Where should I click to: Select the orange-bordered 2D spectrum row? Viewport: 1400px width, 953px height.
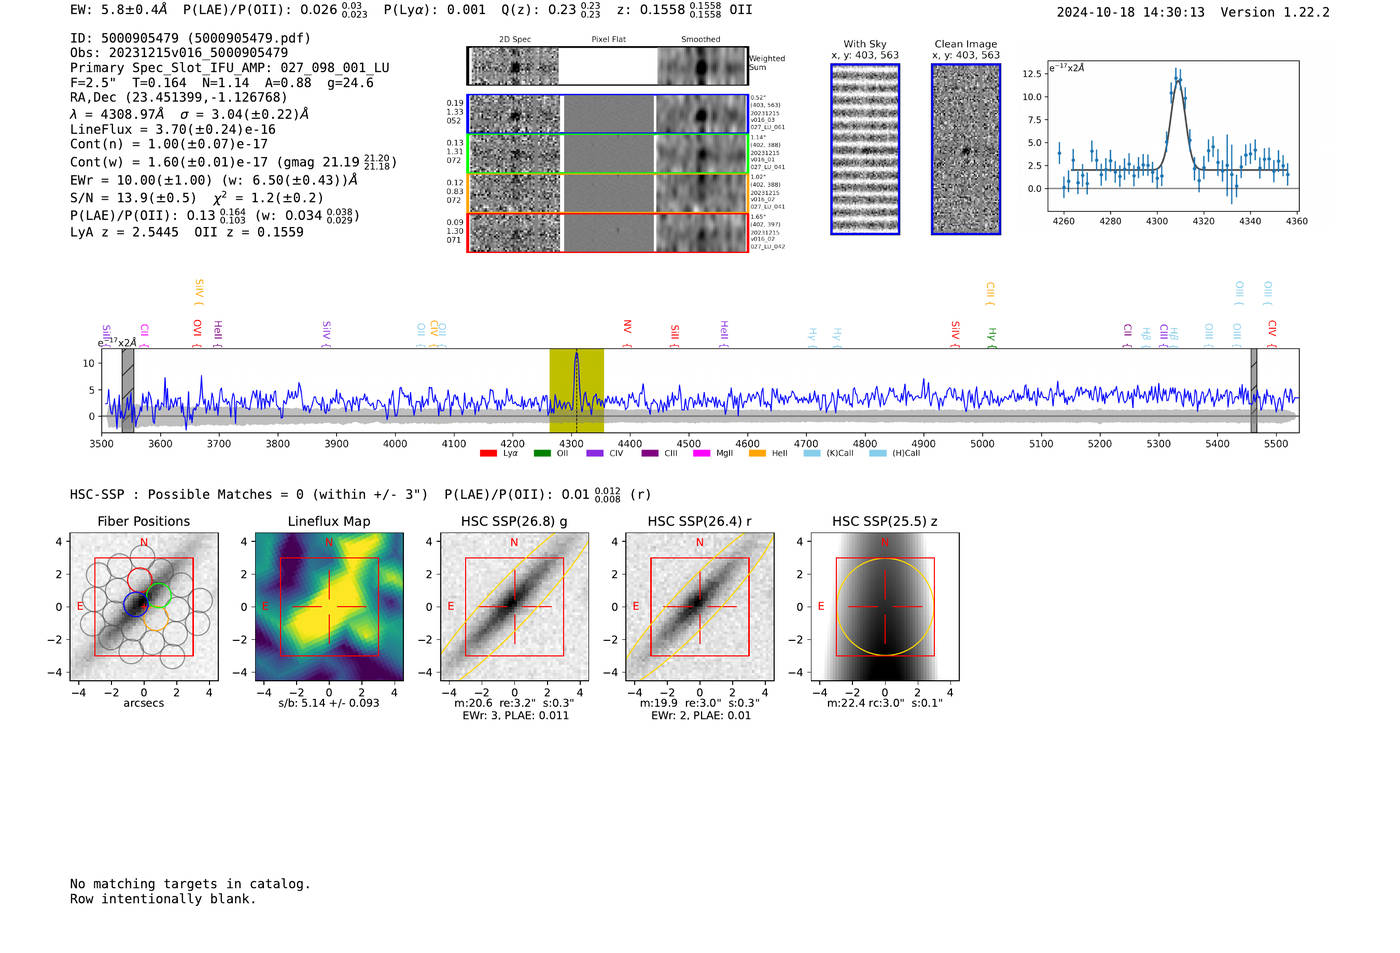(x=608, y=193)
